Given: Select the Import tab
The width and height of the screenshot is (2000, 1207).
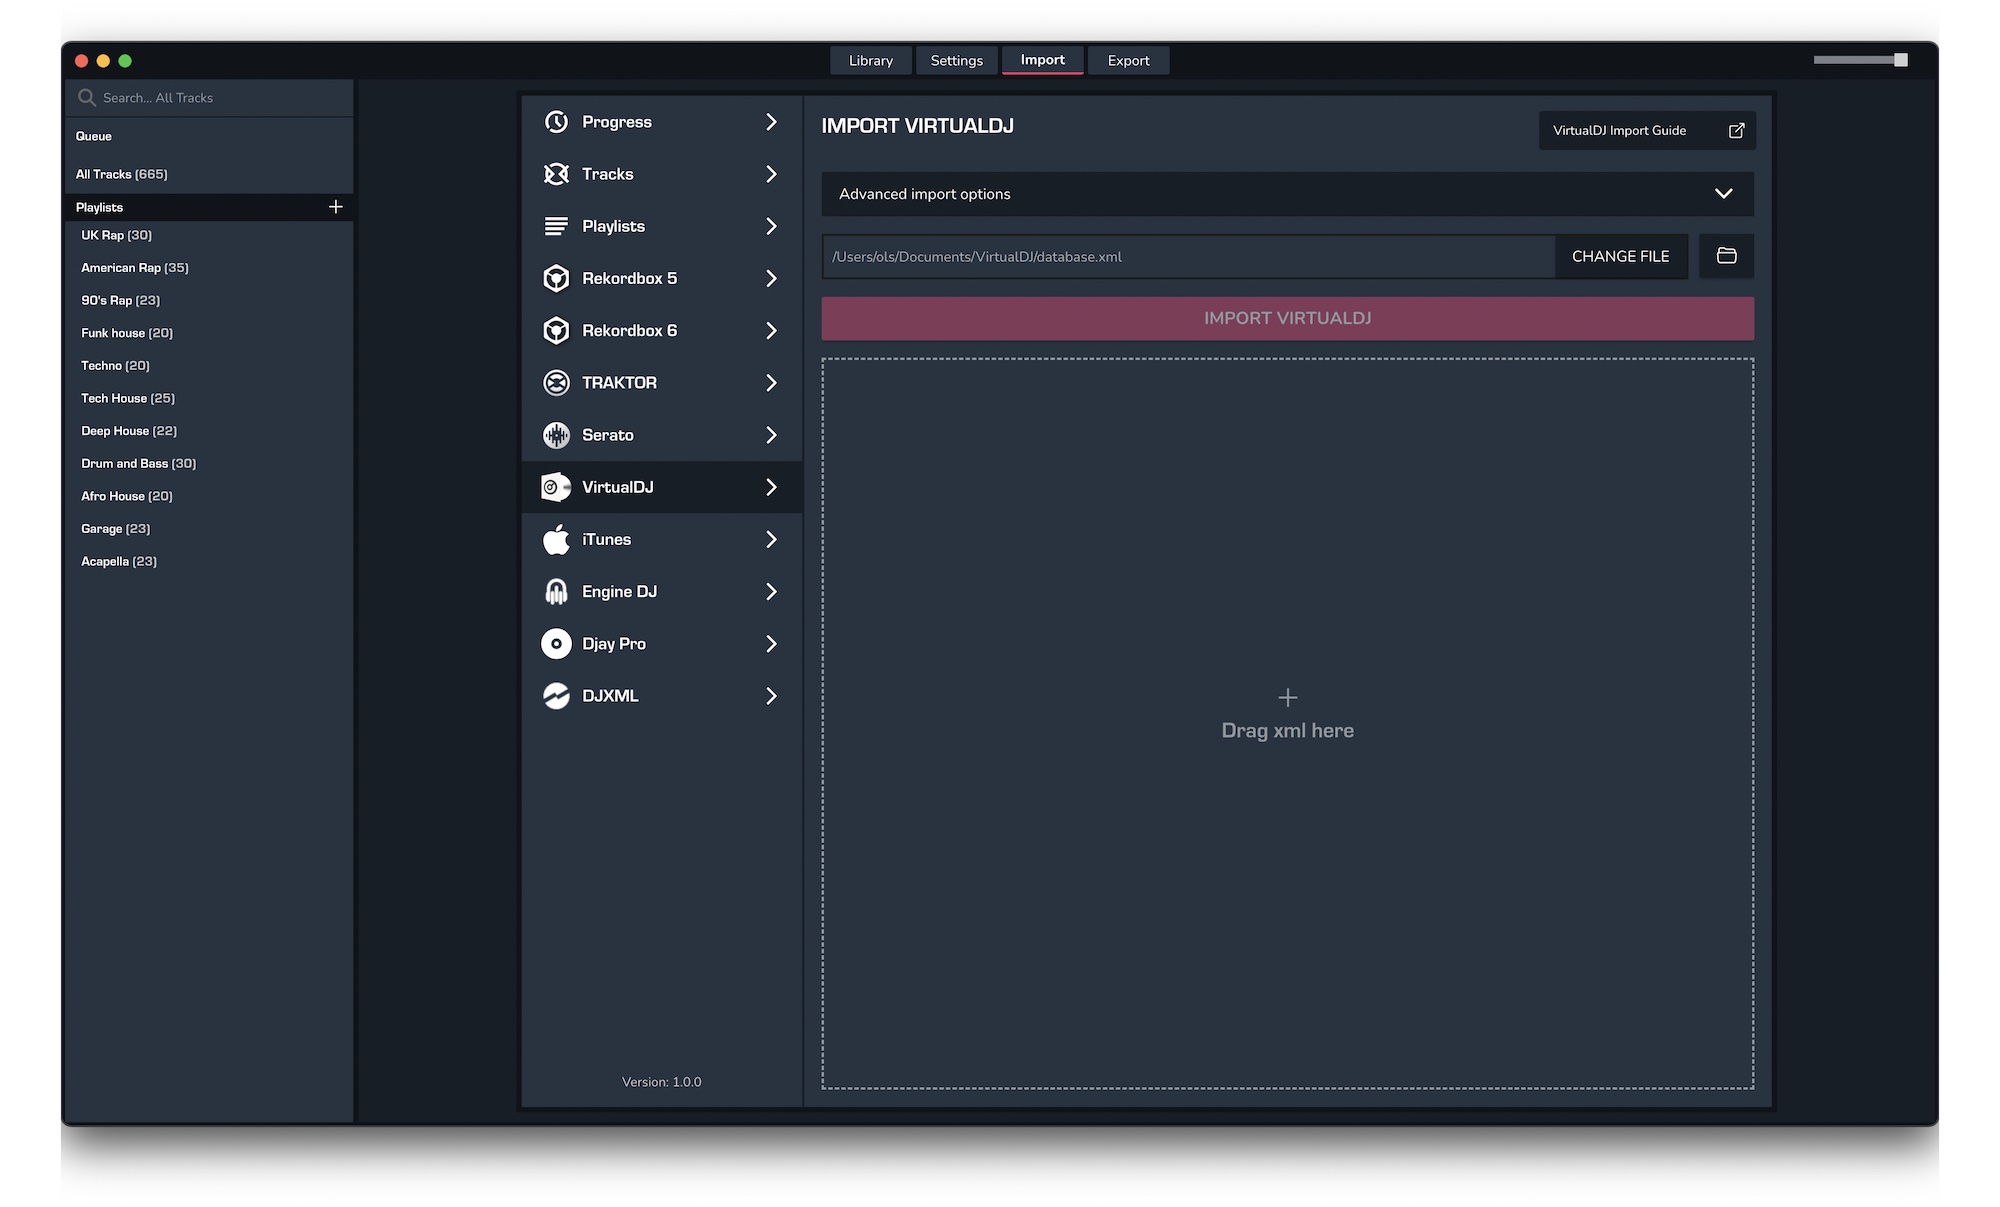Looking at the screenshot, I should (1043, 60).
